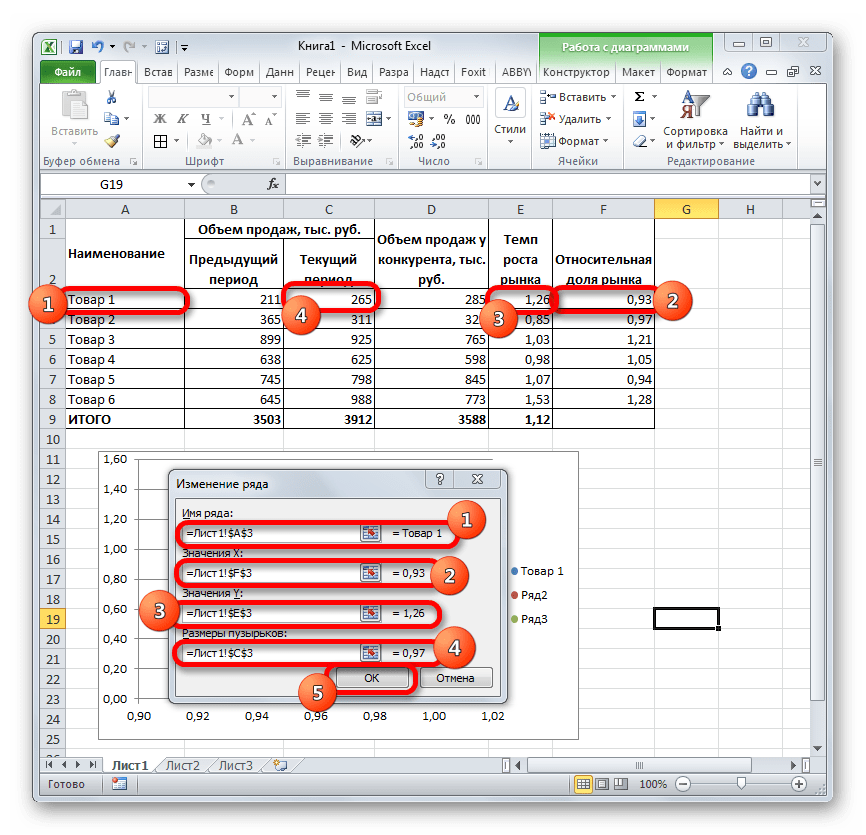Image resolution: width=866 pixels, height=835 pixels.
Task: Toggle underline formatting (Ч)
Action: 205,119
